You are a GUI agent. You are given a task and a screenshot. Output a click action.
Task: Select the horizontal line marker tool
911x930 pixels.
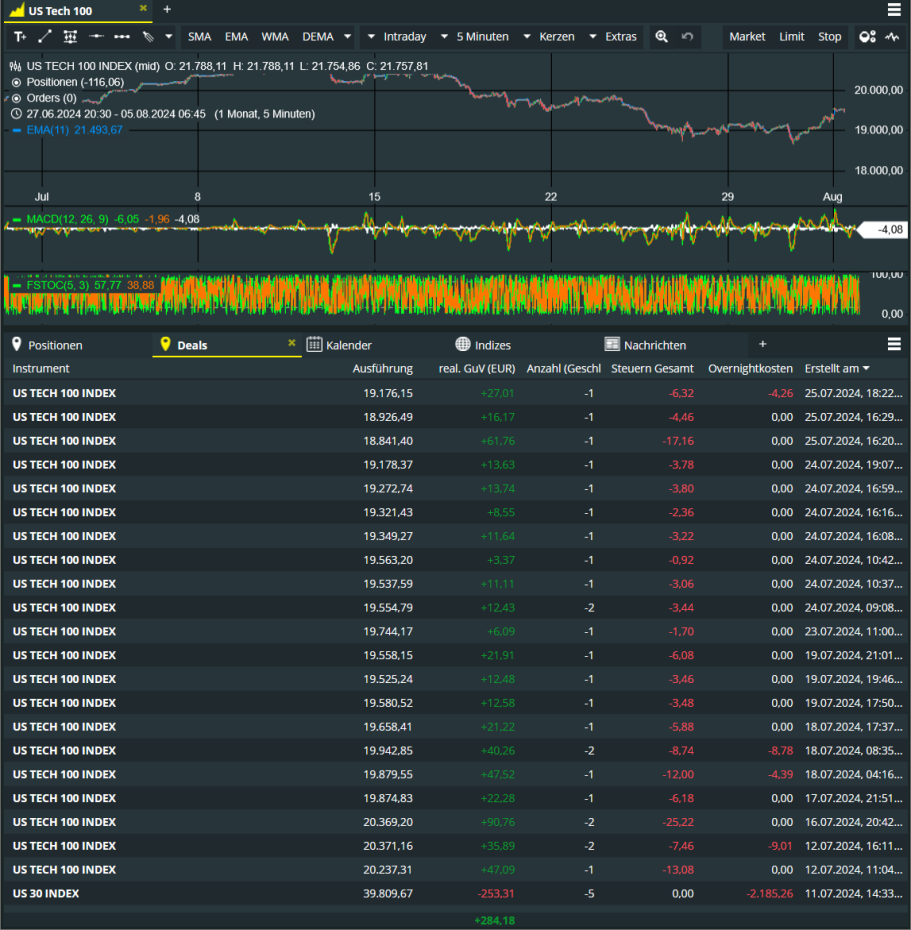pyautogui.click(x=96, y=37)
